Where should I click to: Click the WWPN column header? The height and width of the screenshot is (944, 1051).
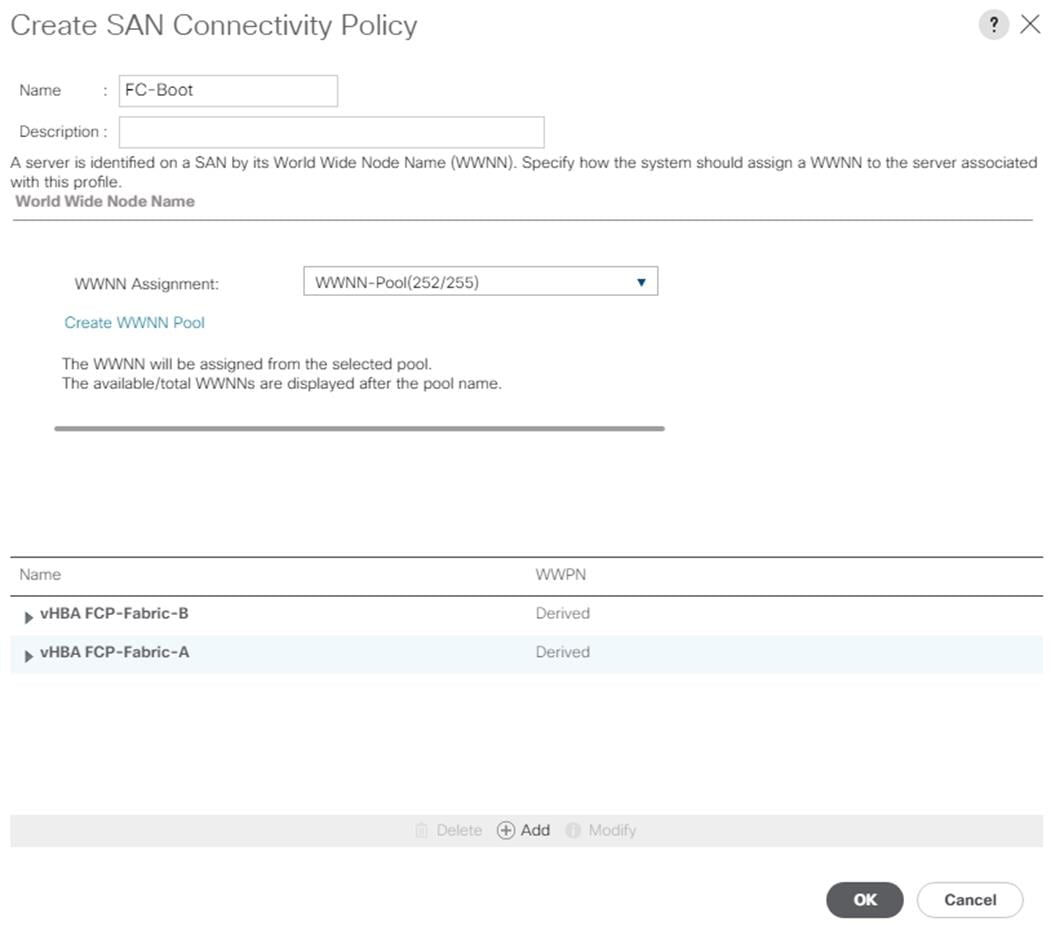[x=560, y=575]
